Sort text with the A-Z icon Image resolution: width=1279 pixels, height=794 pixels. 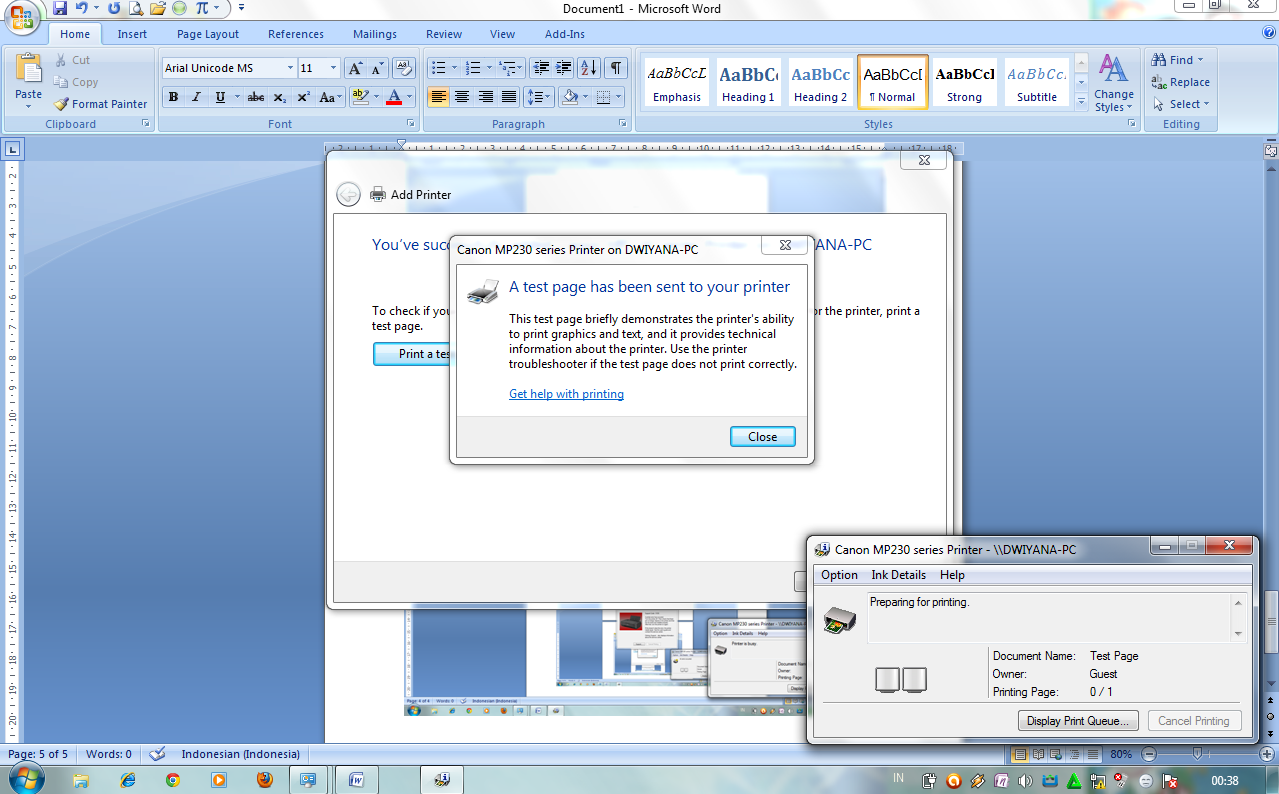589,68
